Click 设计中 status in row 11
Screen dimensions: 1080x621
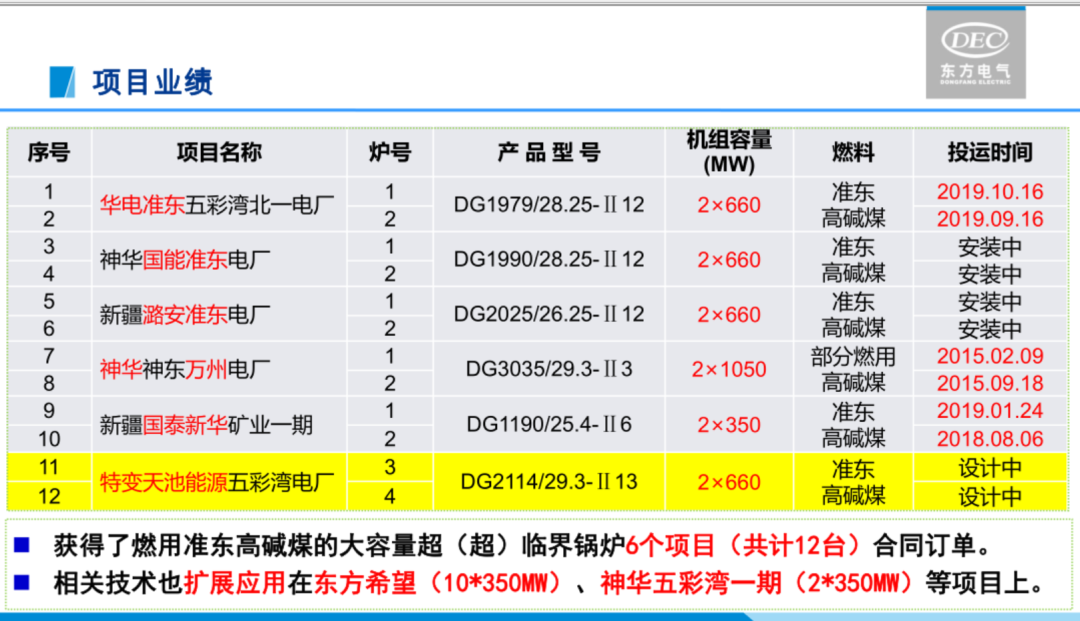[x=990, y=468]
